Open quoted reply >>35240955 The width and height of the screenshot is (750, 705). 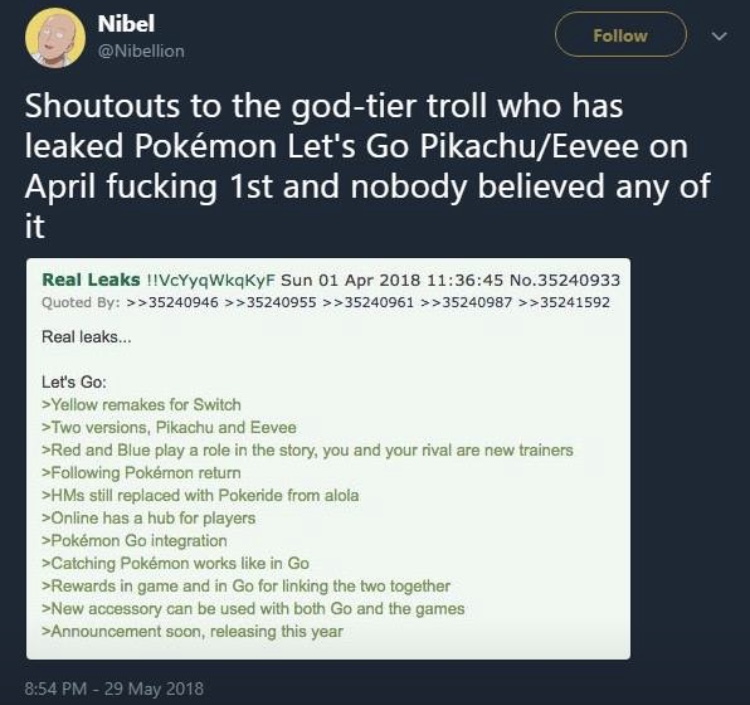(x=270, y=302)
